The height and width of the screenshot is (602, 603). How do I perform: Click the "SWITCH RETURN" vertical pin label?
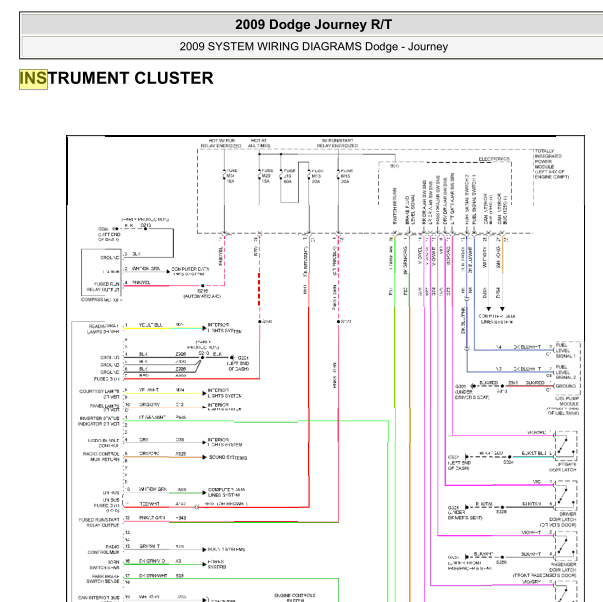coord(395,206)
